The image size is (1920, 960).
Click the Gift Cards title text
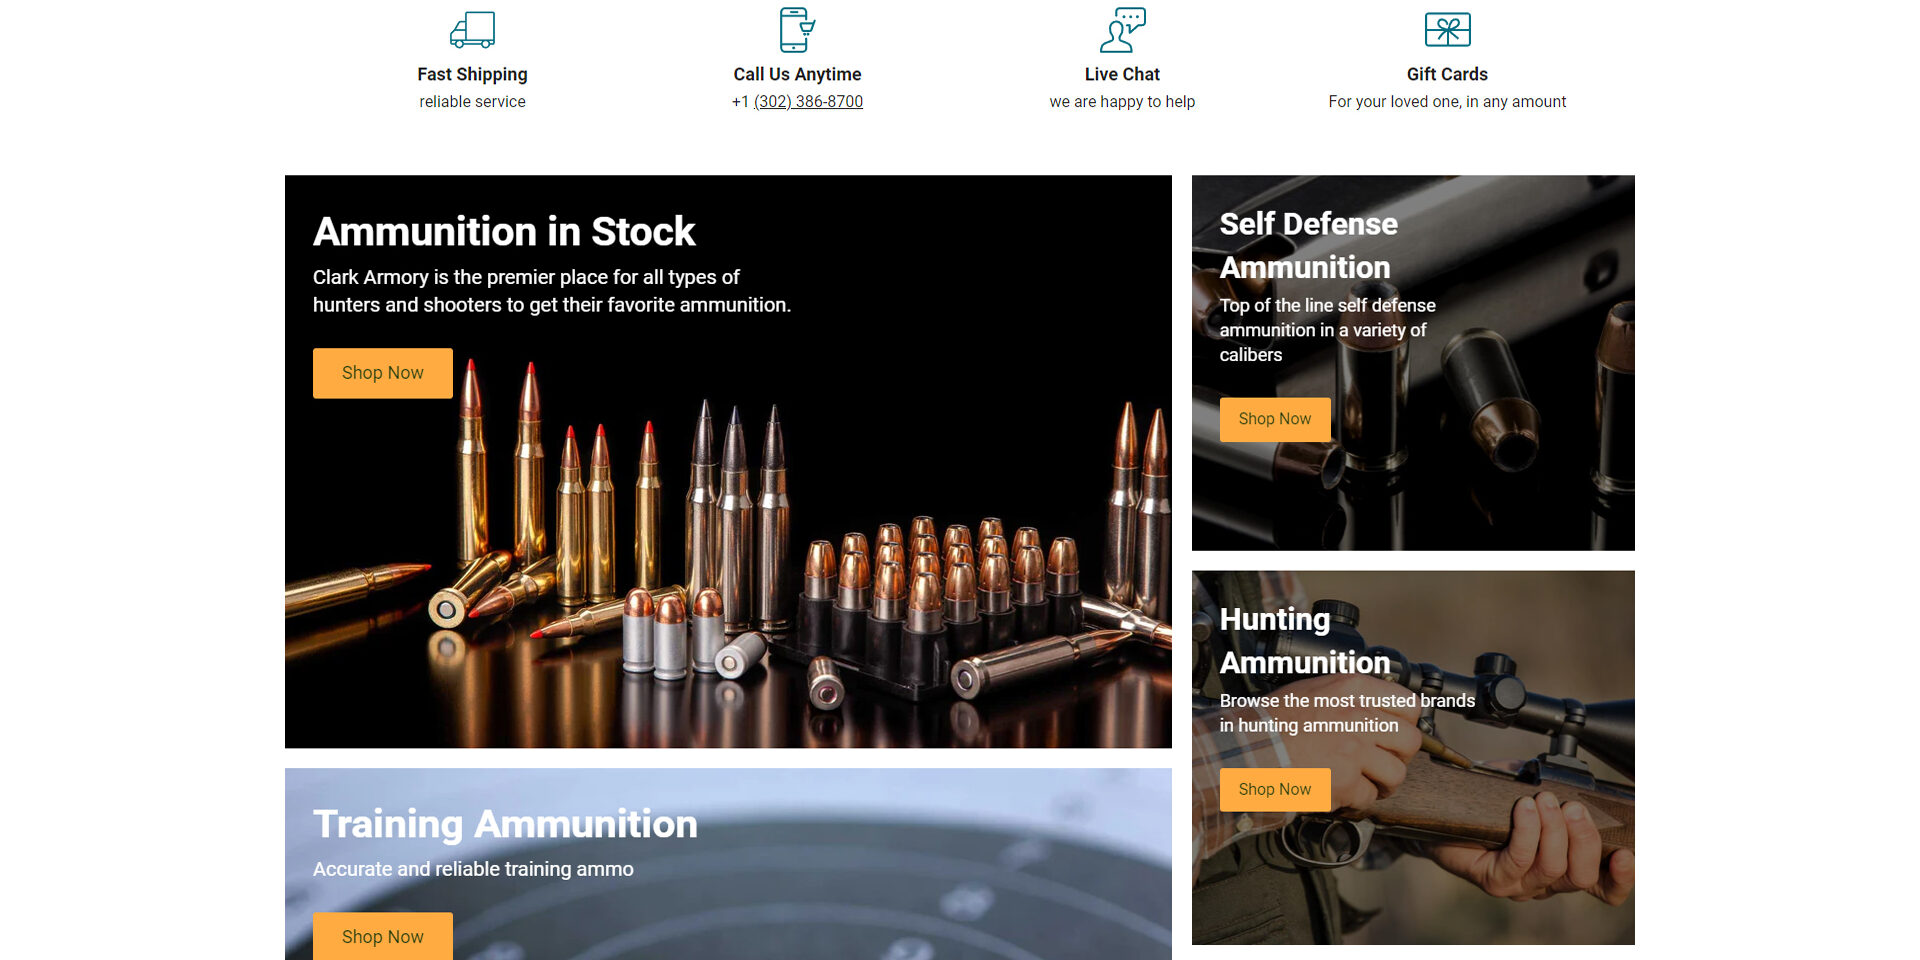coord(1447,74)
